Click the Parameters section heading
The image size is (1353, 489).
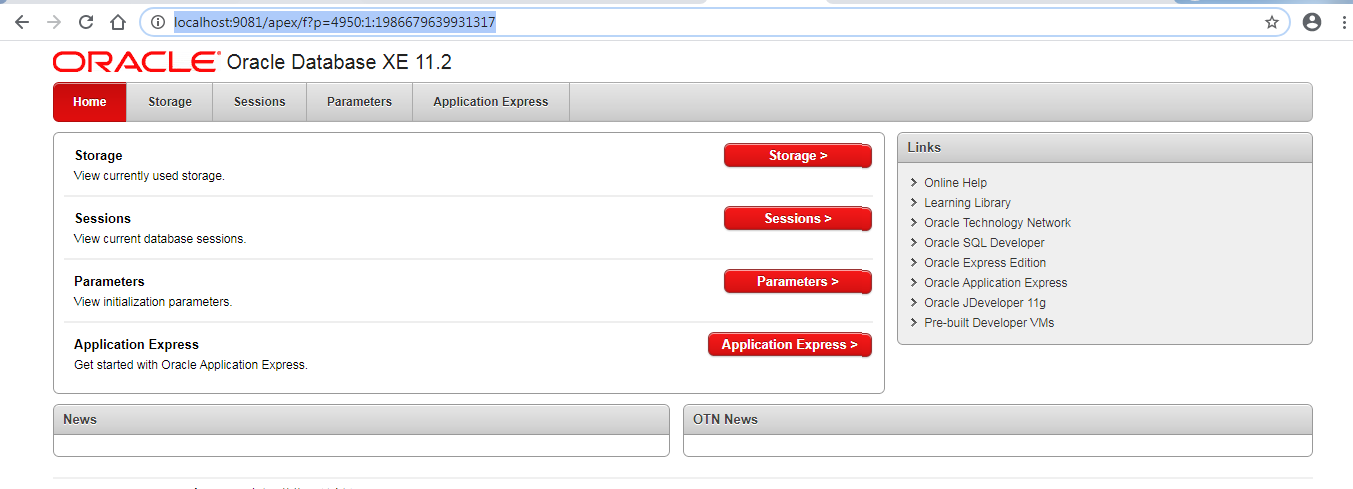109,282
